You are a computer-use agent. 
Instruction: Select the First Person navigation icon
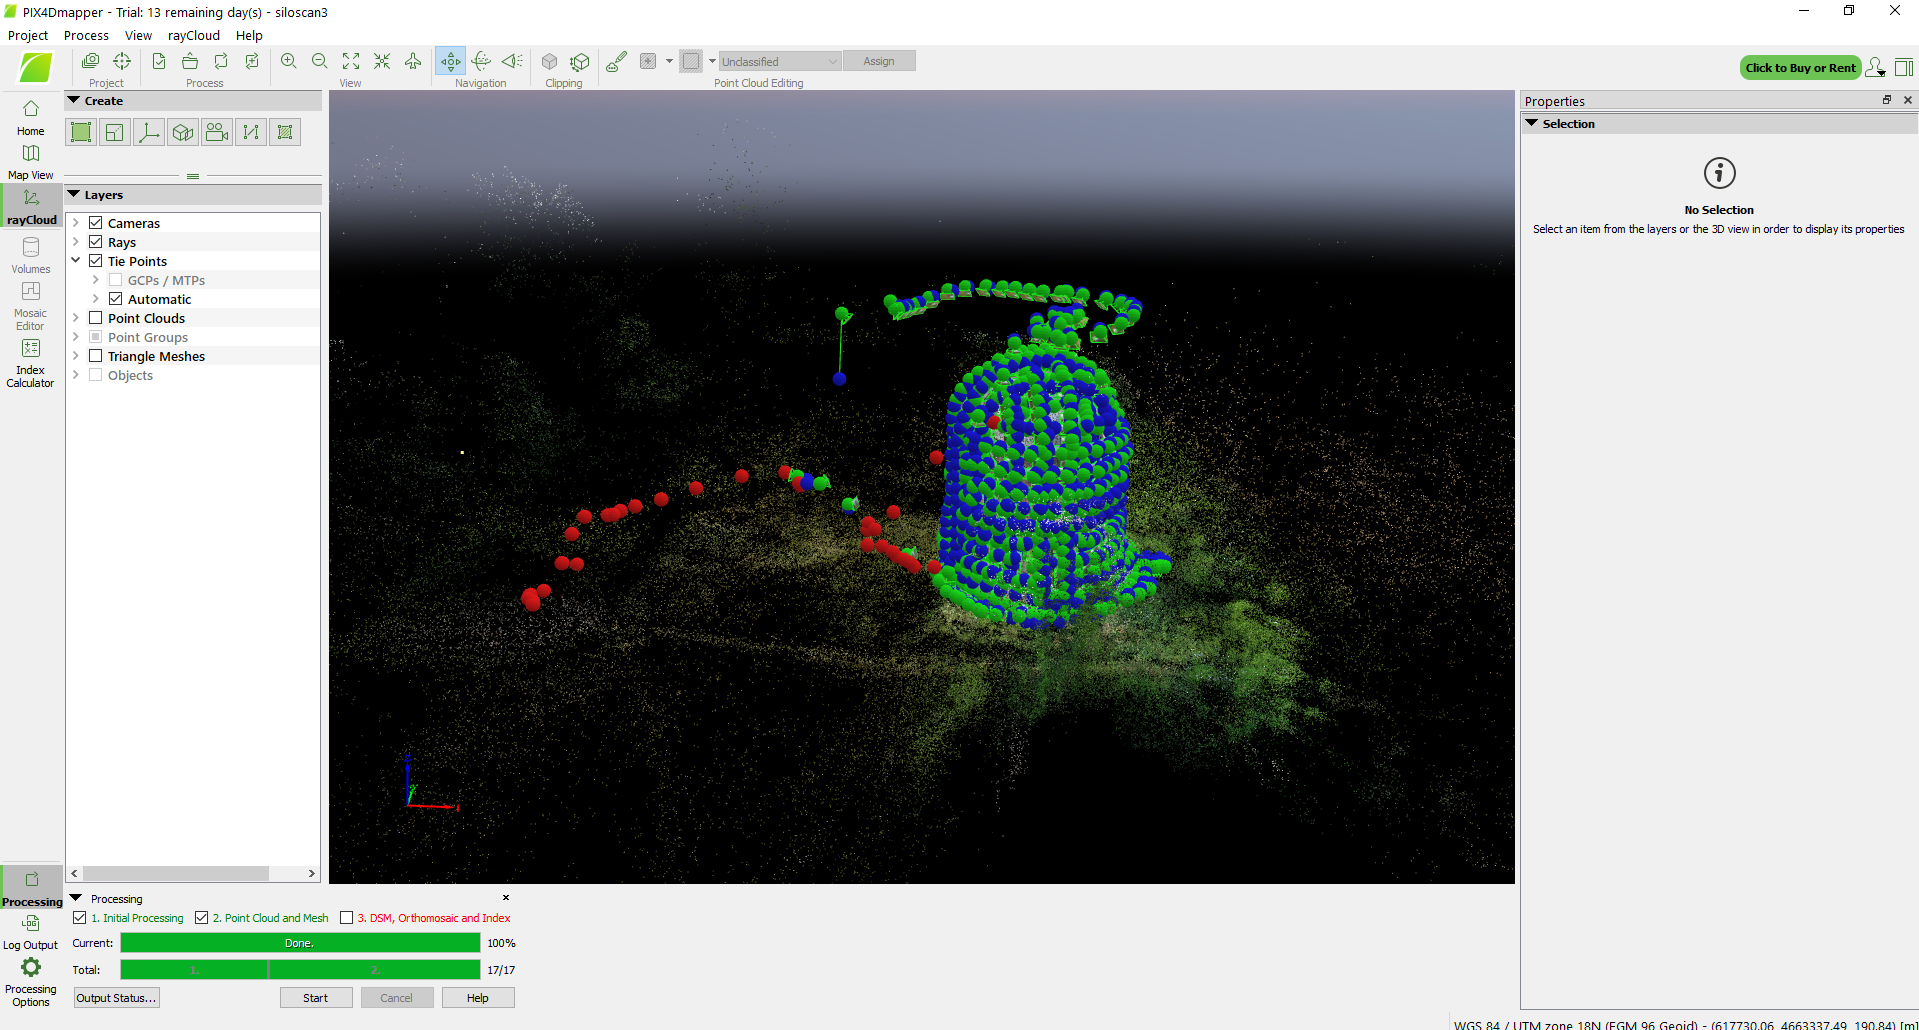512,61
